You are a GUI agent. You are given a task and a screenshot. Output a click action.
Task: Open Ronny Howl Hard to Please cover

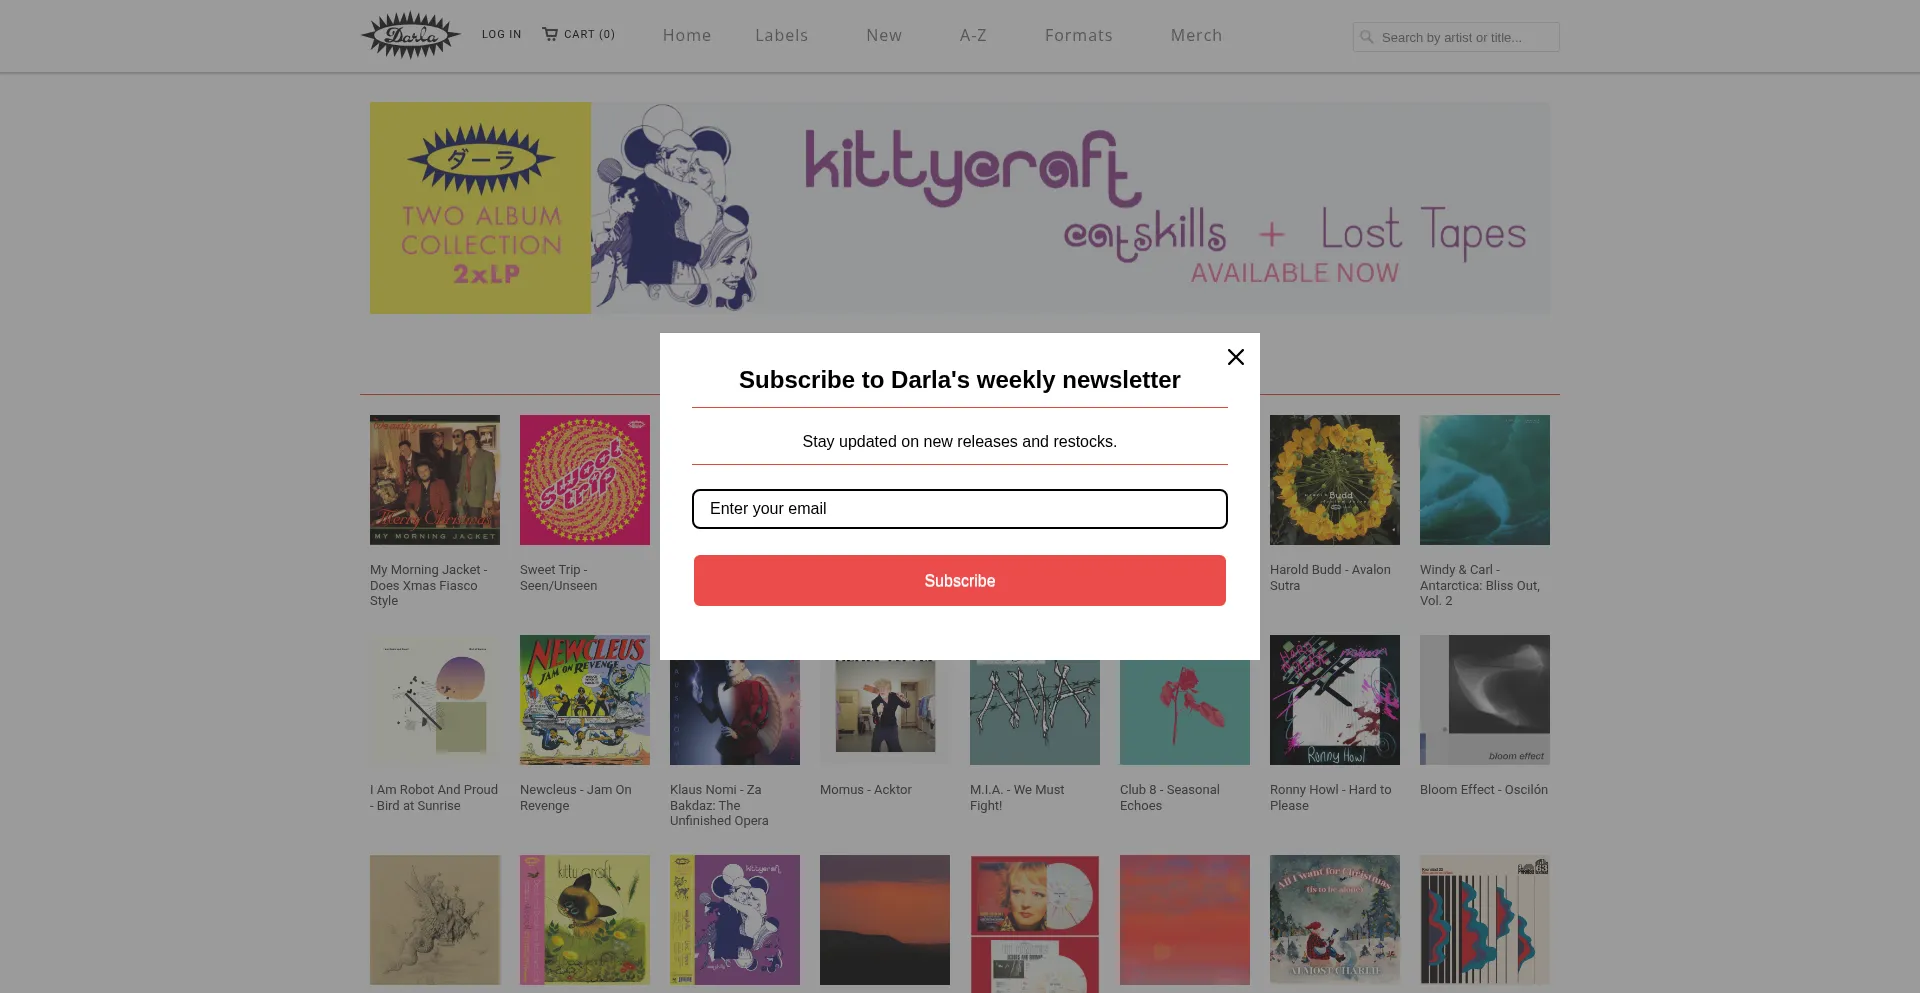click(x=1335, y=700)
